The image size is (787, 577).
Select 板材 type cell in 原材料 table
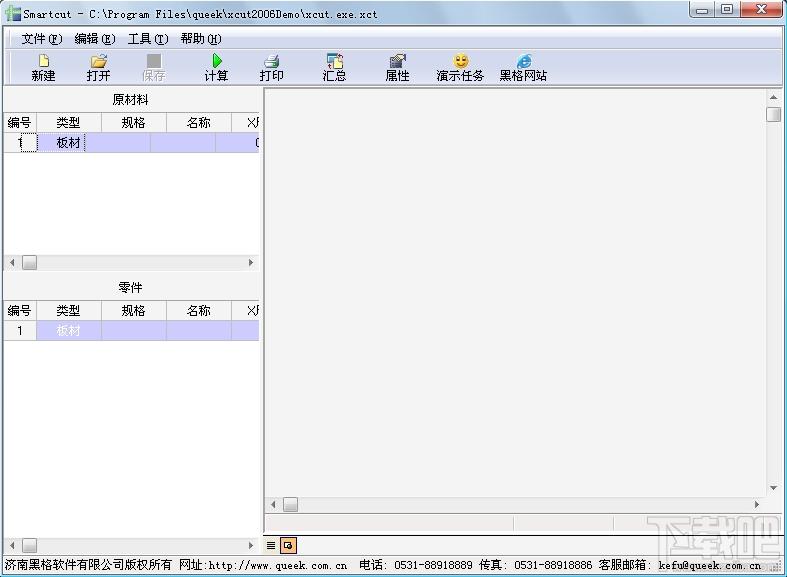tap(68, 143)
